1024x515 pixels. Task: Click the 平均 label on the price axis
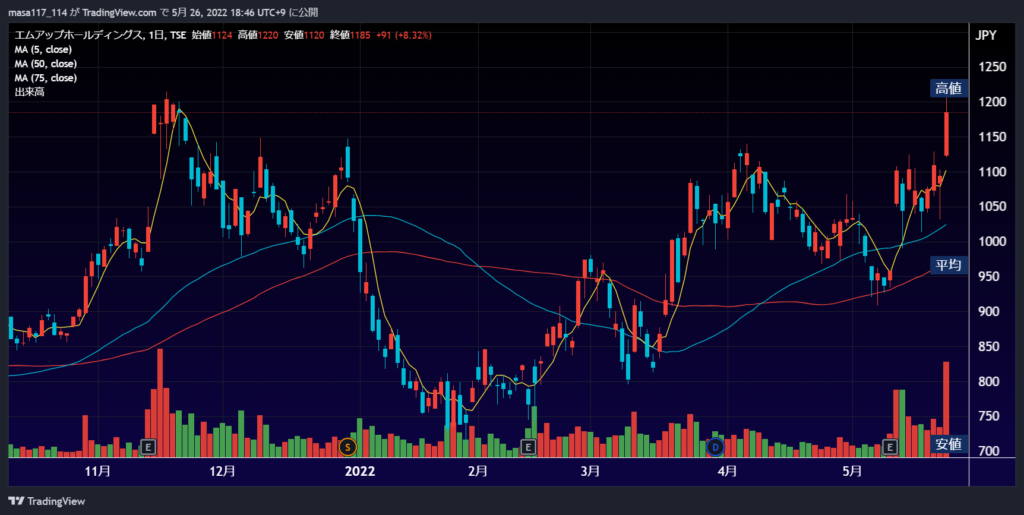(949, 265)
